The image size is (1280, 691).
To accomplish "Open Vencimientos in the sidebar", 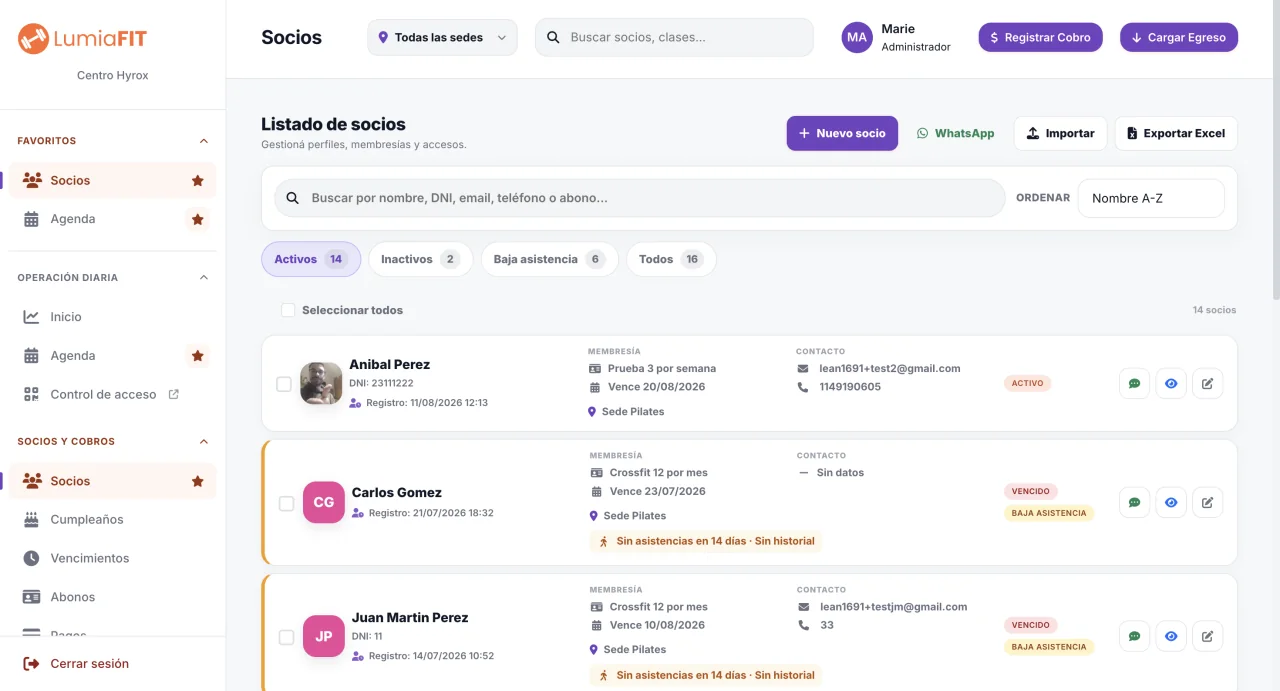I will (x=112, y=558).
